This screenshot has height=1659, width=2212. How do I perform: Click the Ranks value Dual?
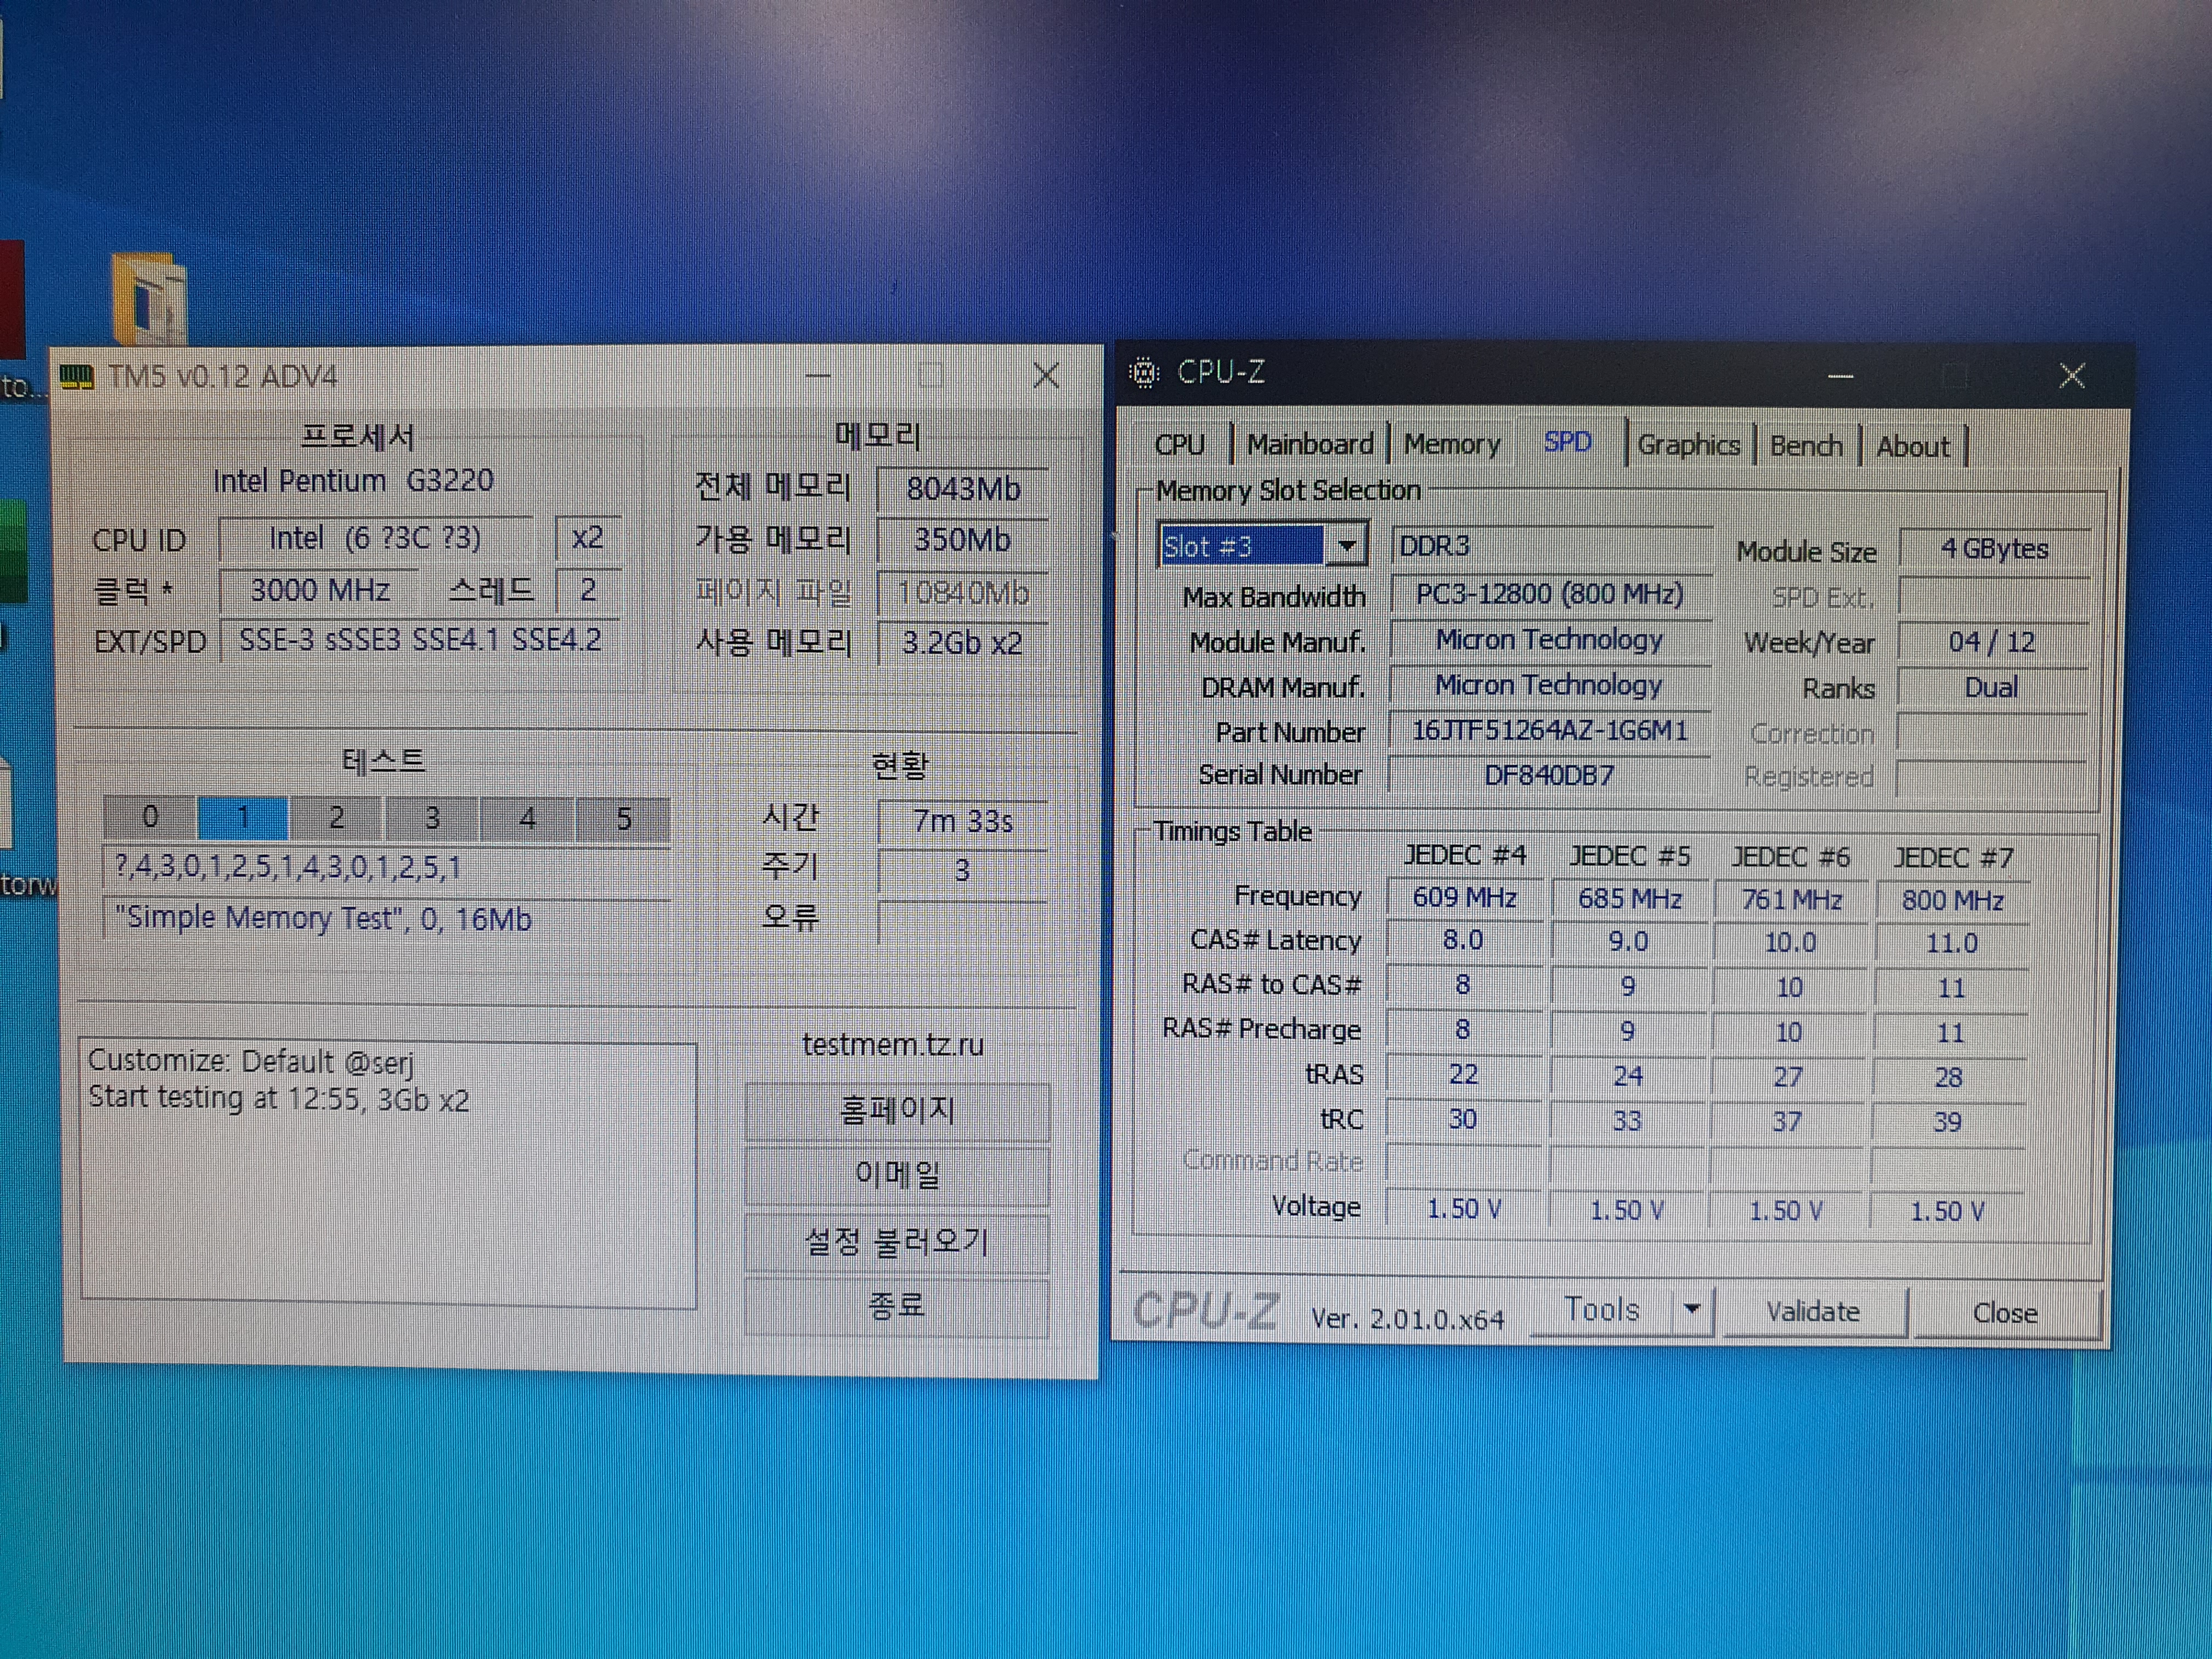pyautogui.click(x=1991, y=688)
